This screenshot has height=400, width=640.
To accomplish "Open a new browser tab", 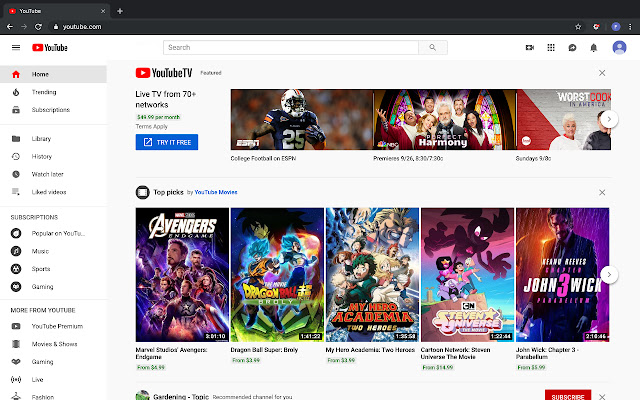I will coord(120,11).
